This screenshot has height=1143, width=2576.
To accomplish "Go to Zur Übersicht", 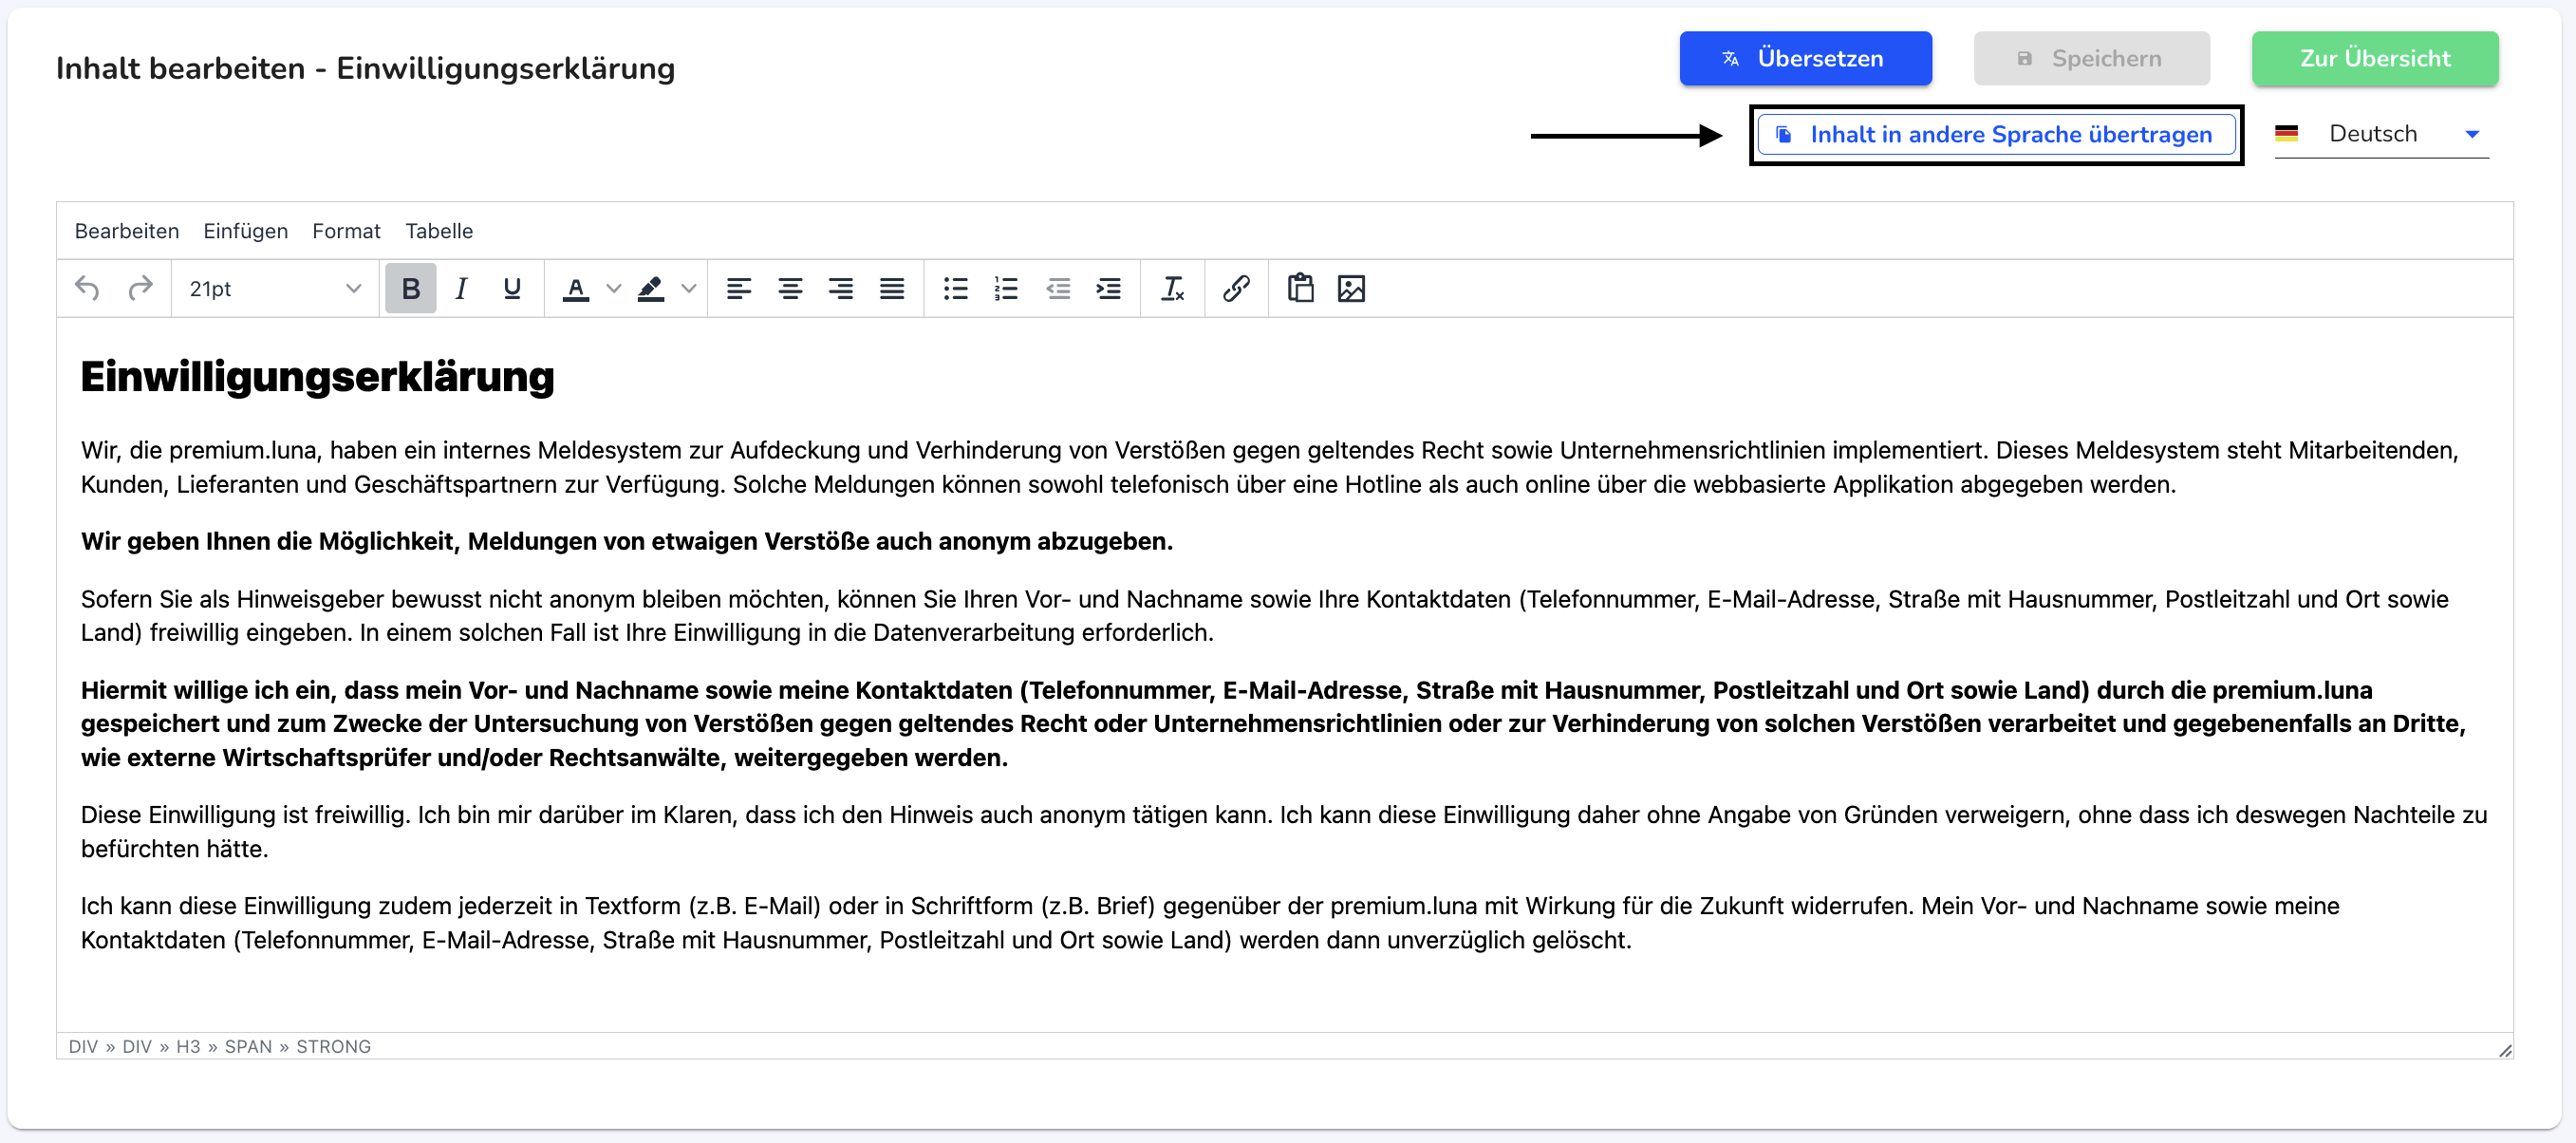I will point(2375,58).
